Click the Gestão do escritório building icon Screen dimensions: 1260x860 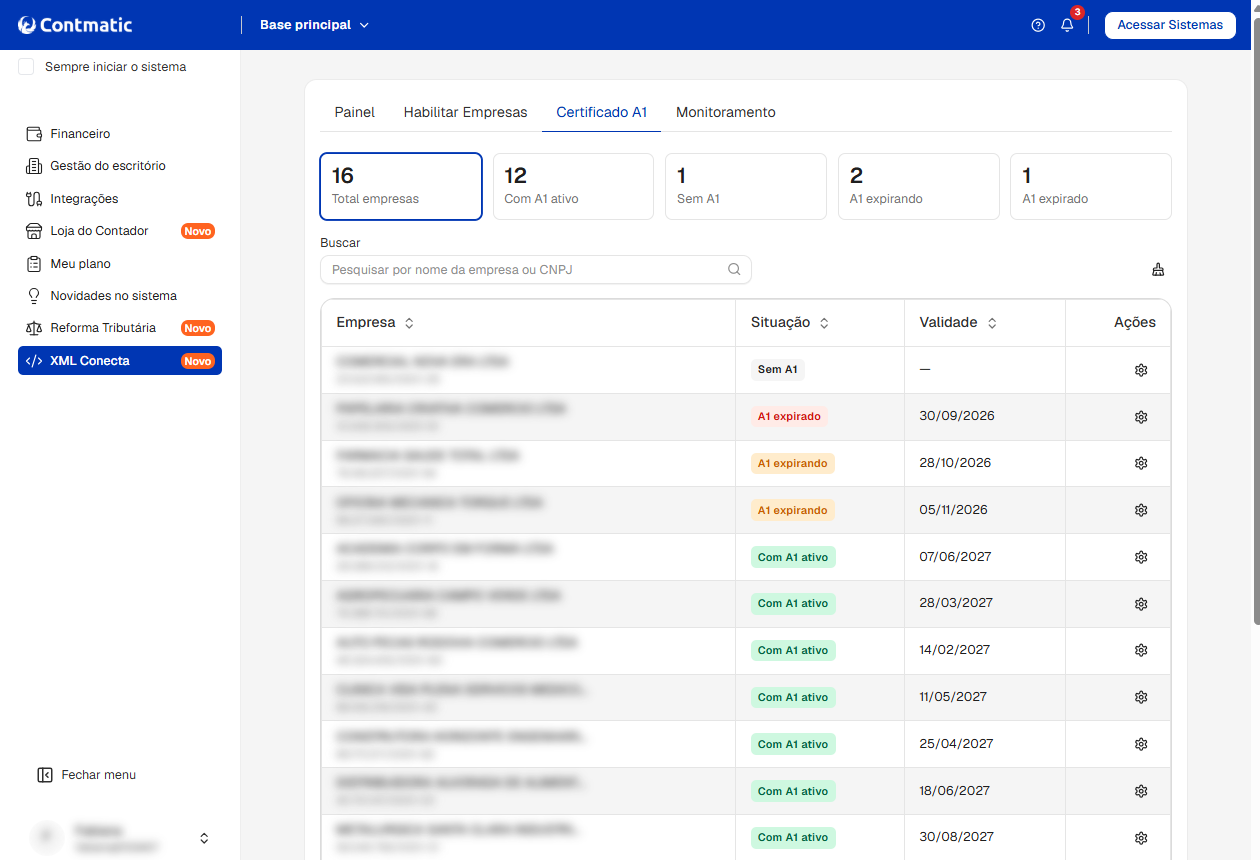point(33,166)
